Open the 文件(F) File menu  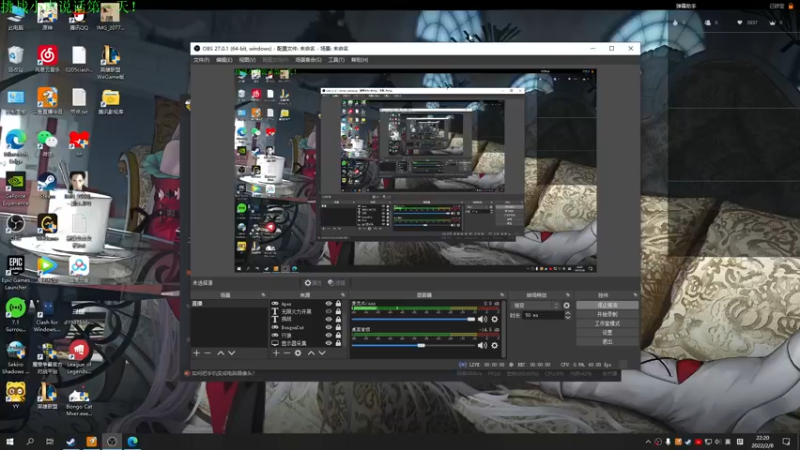point(202,60)
